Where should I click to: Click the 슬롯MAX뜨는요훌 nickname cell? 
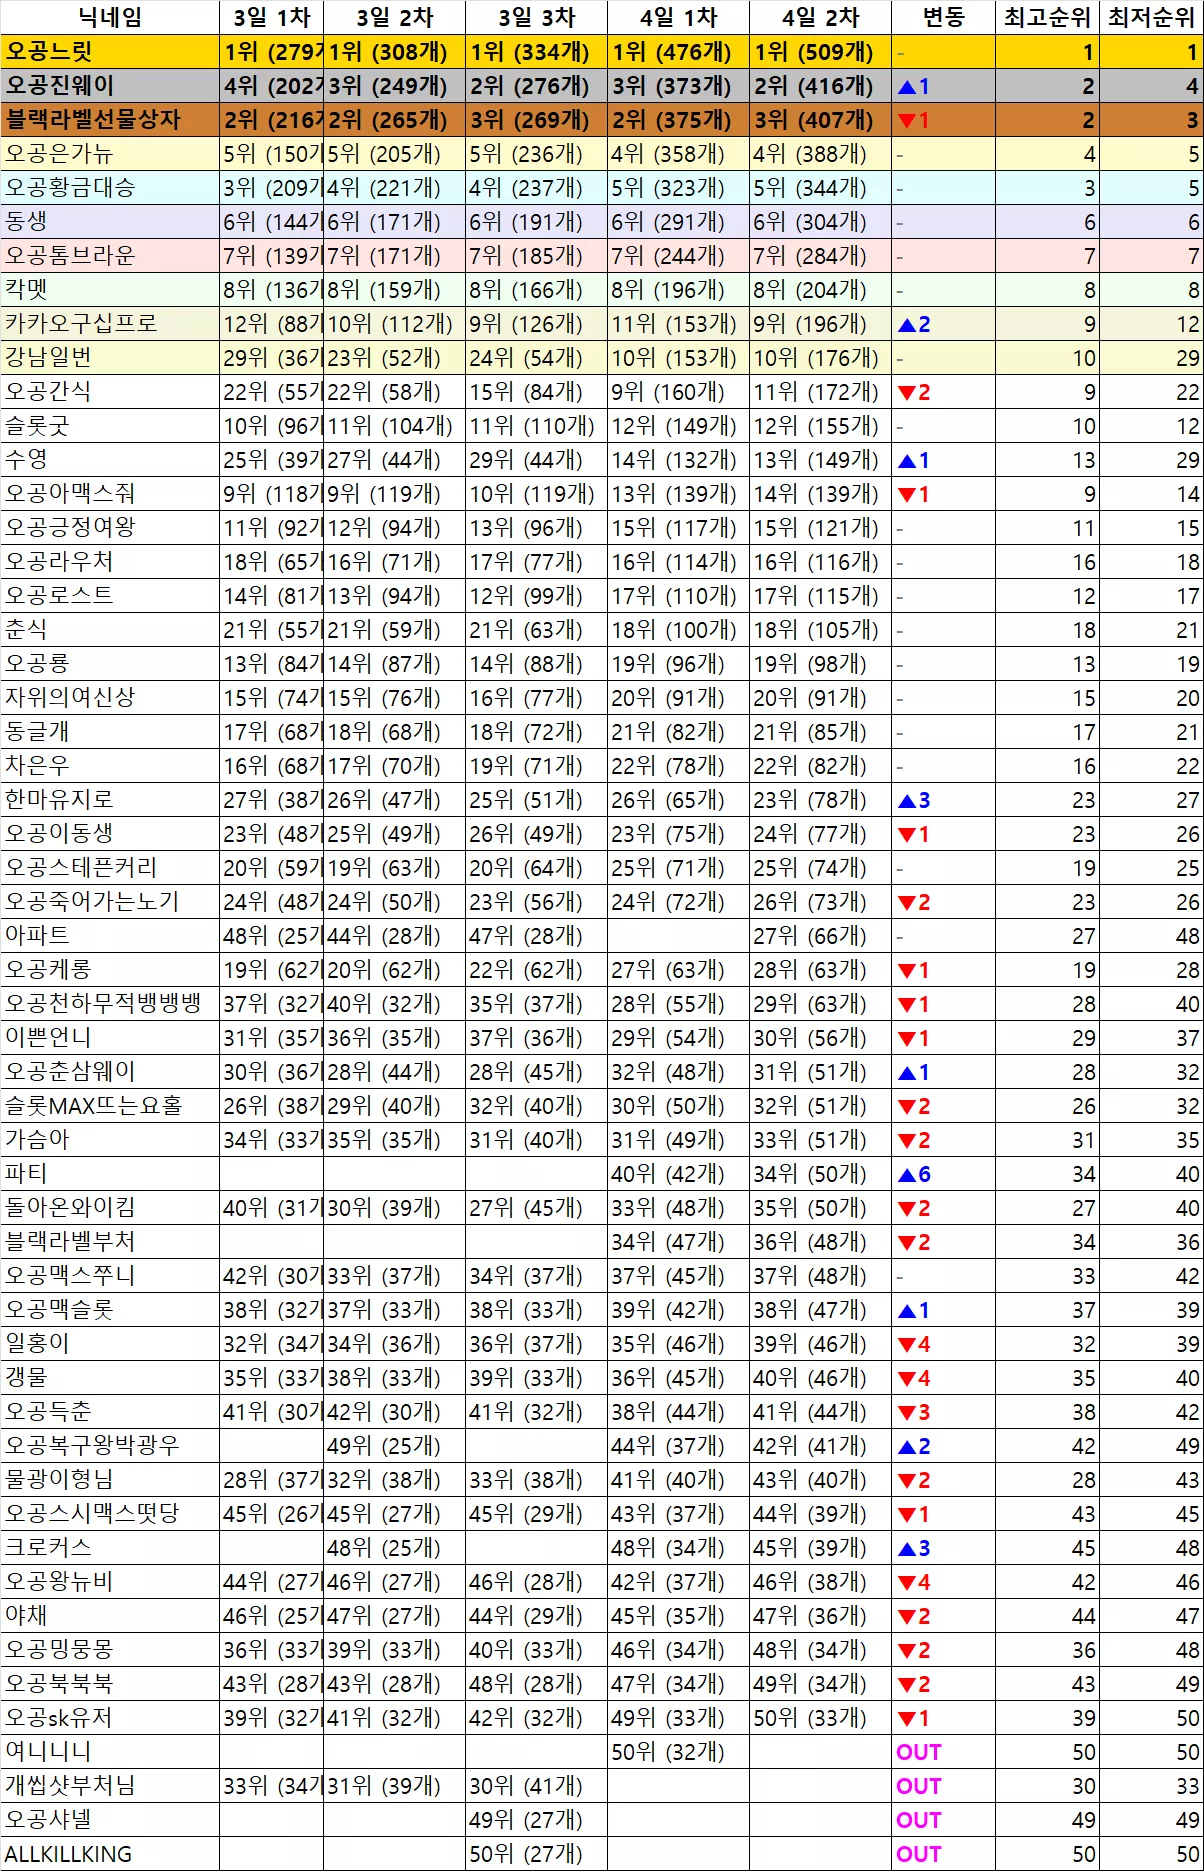110,1106
